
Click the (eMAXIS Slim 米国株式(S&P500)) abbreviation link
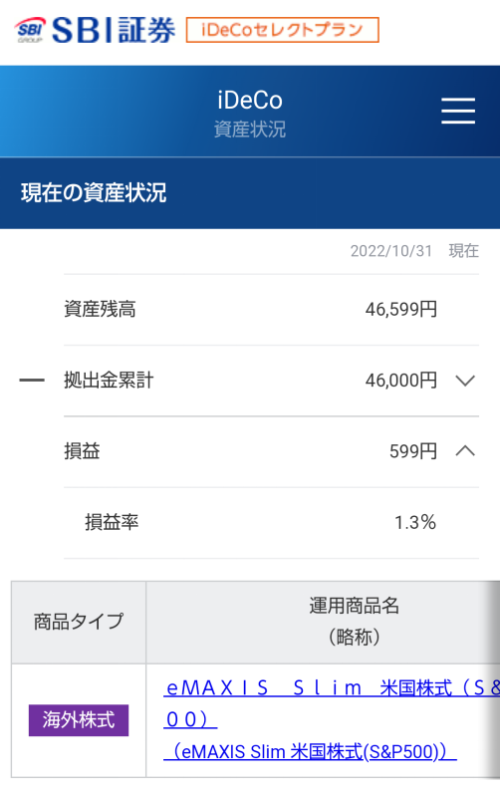310,752
